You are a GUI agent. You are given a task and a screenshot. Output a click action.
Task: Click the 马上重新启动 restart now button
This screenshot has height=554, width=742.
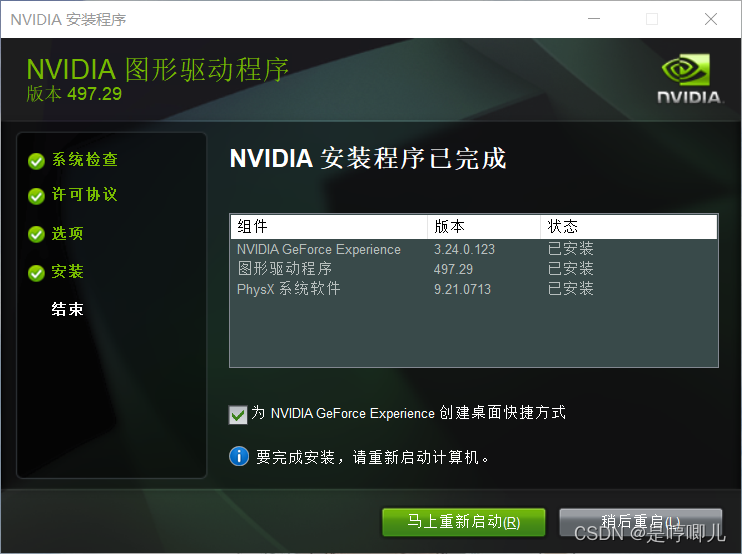[464, 522]
